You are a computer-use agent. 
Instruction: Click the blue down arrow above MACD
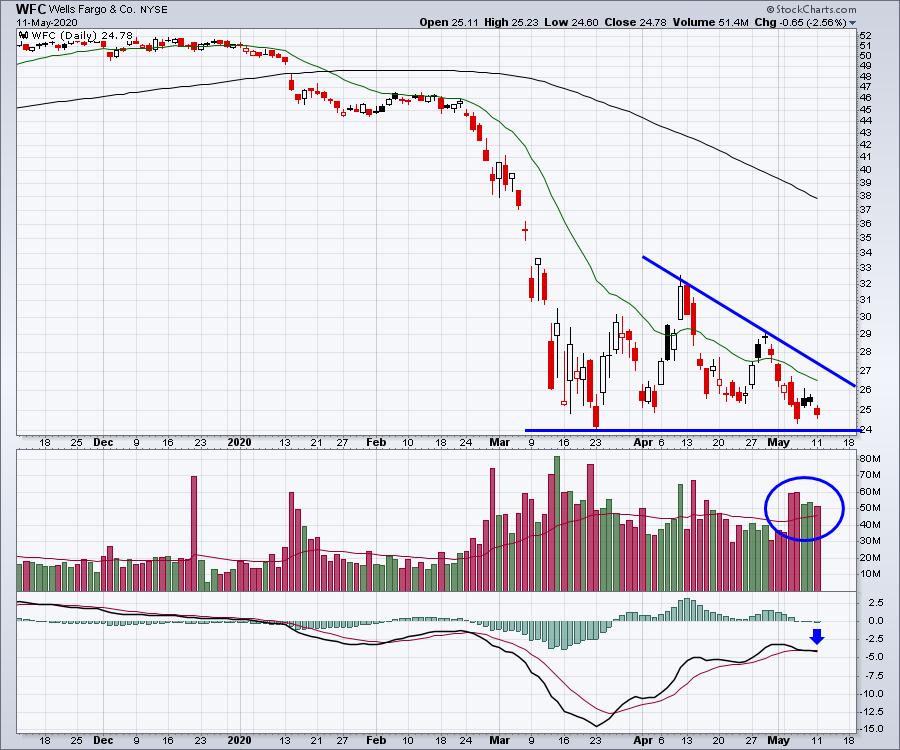pyautogui.click(x=816, y=637)
